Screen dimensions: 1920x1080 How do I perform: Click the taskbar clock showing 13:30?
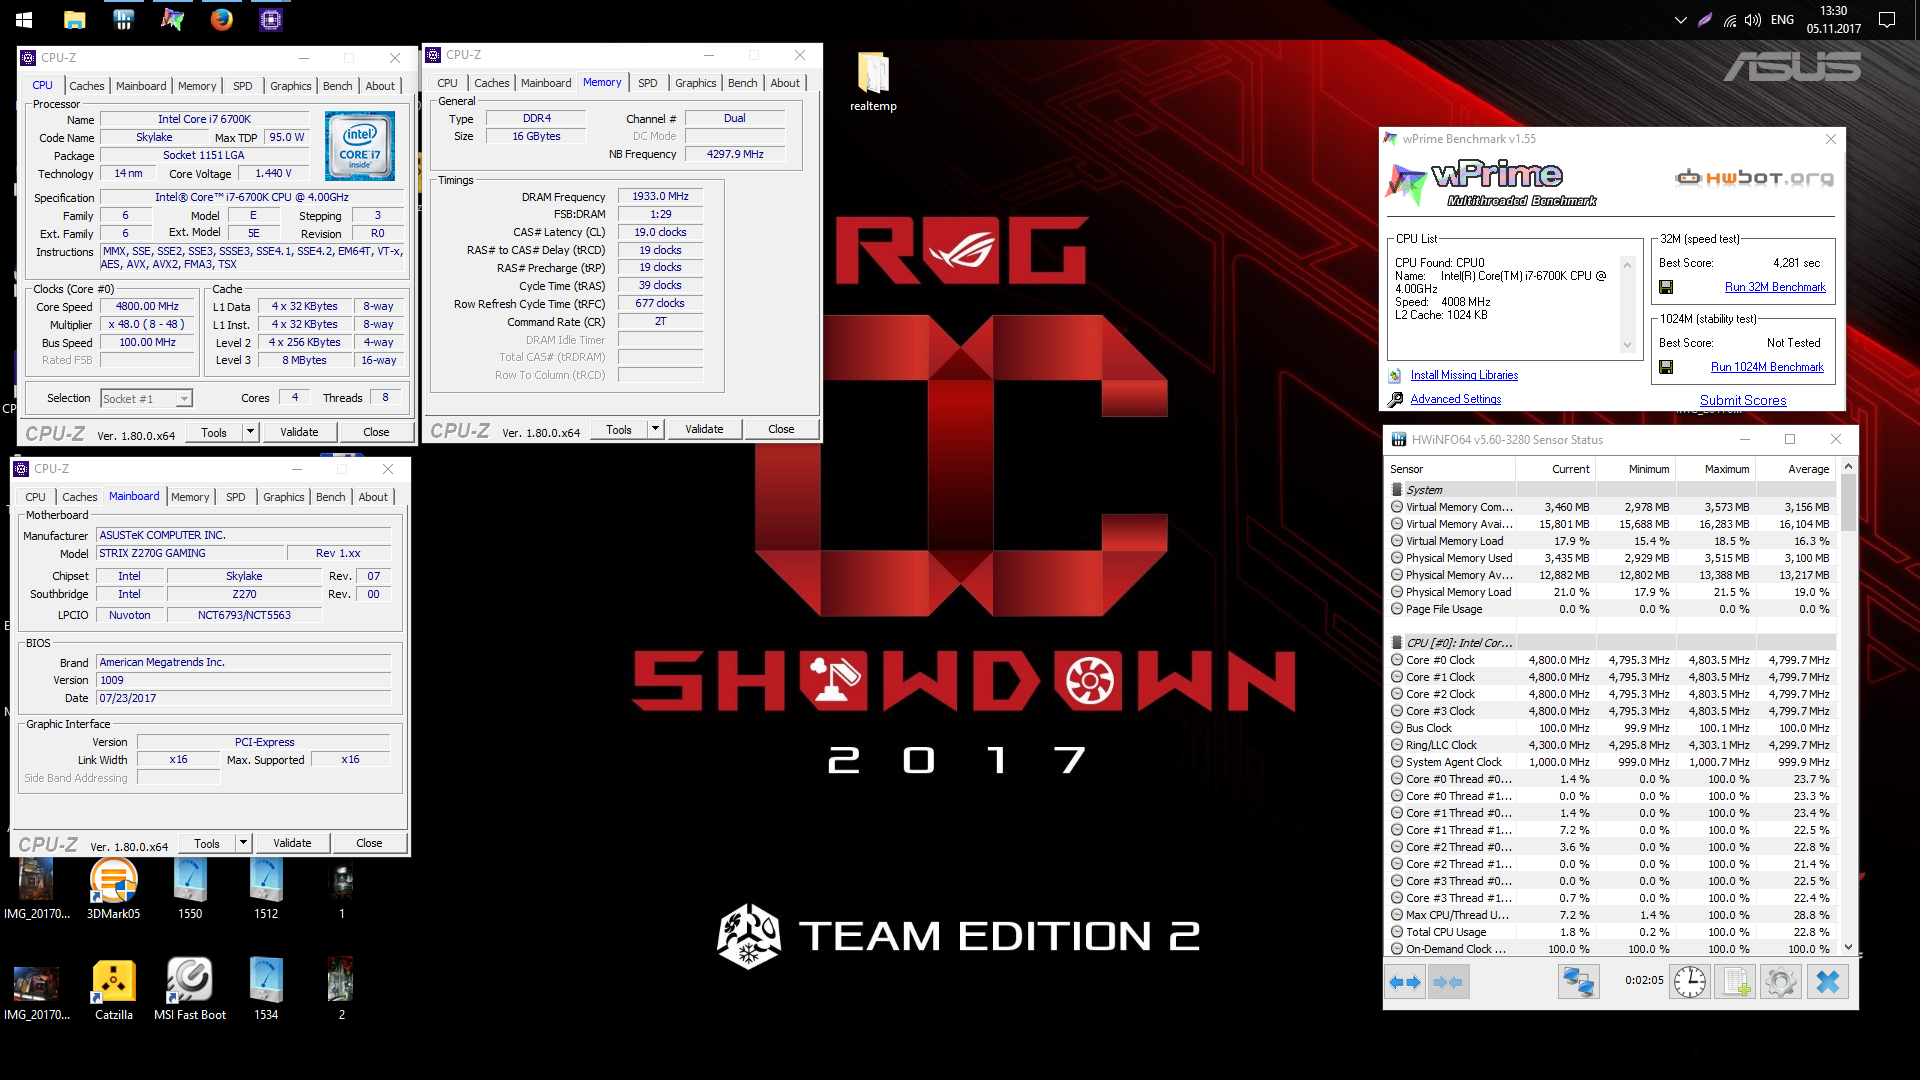(1834, 20)
